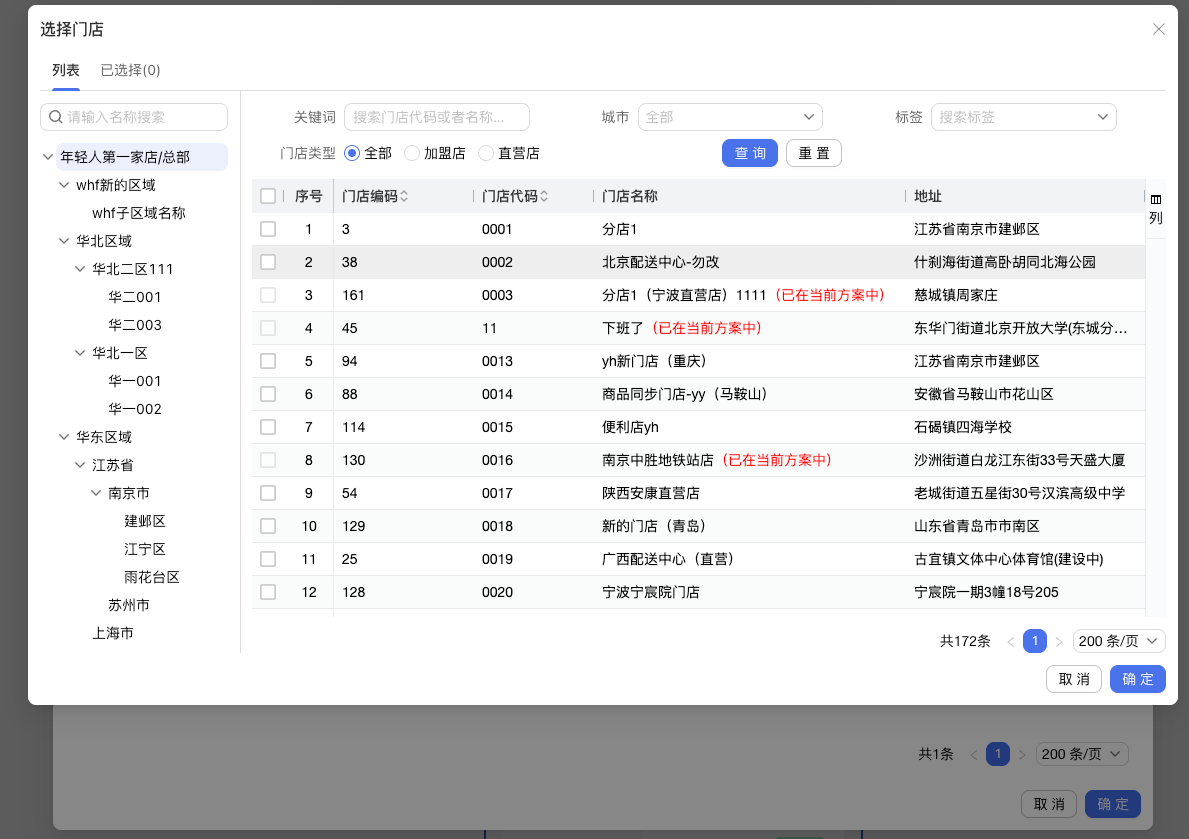The width and height of the screenshot is (1189, 839).
Task: Collapse the 华北二区111 node
Action: pyautogui.click(x=80, y=269)
